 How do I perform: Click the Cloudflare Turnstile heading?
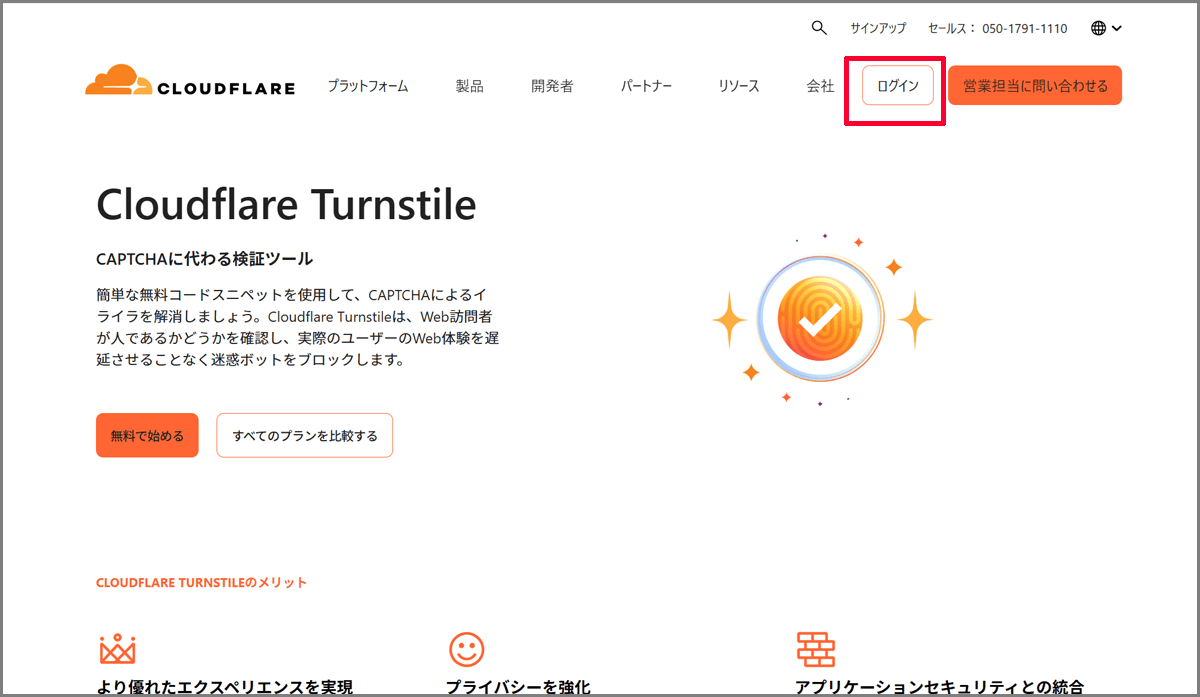[x=286, y=205]
